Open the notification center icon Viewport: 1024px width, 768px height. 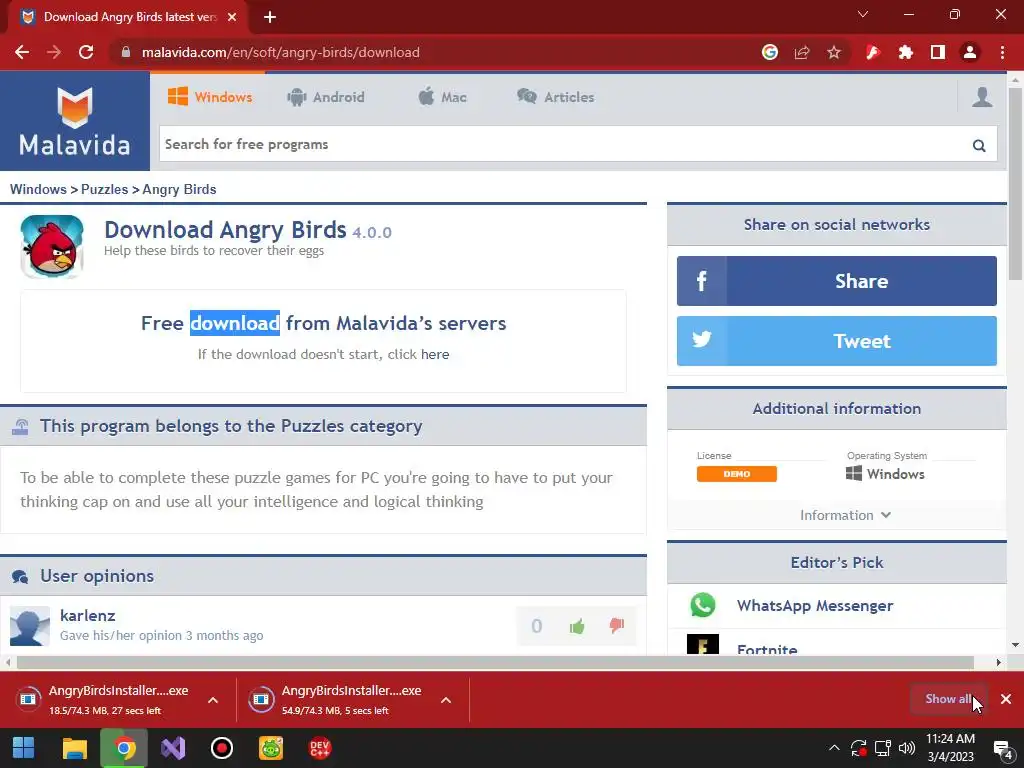click(1002, 748)
